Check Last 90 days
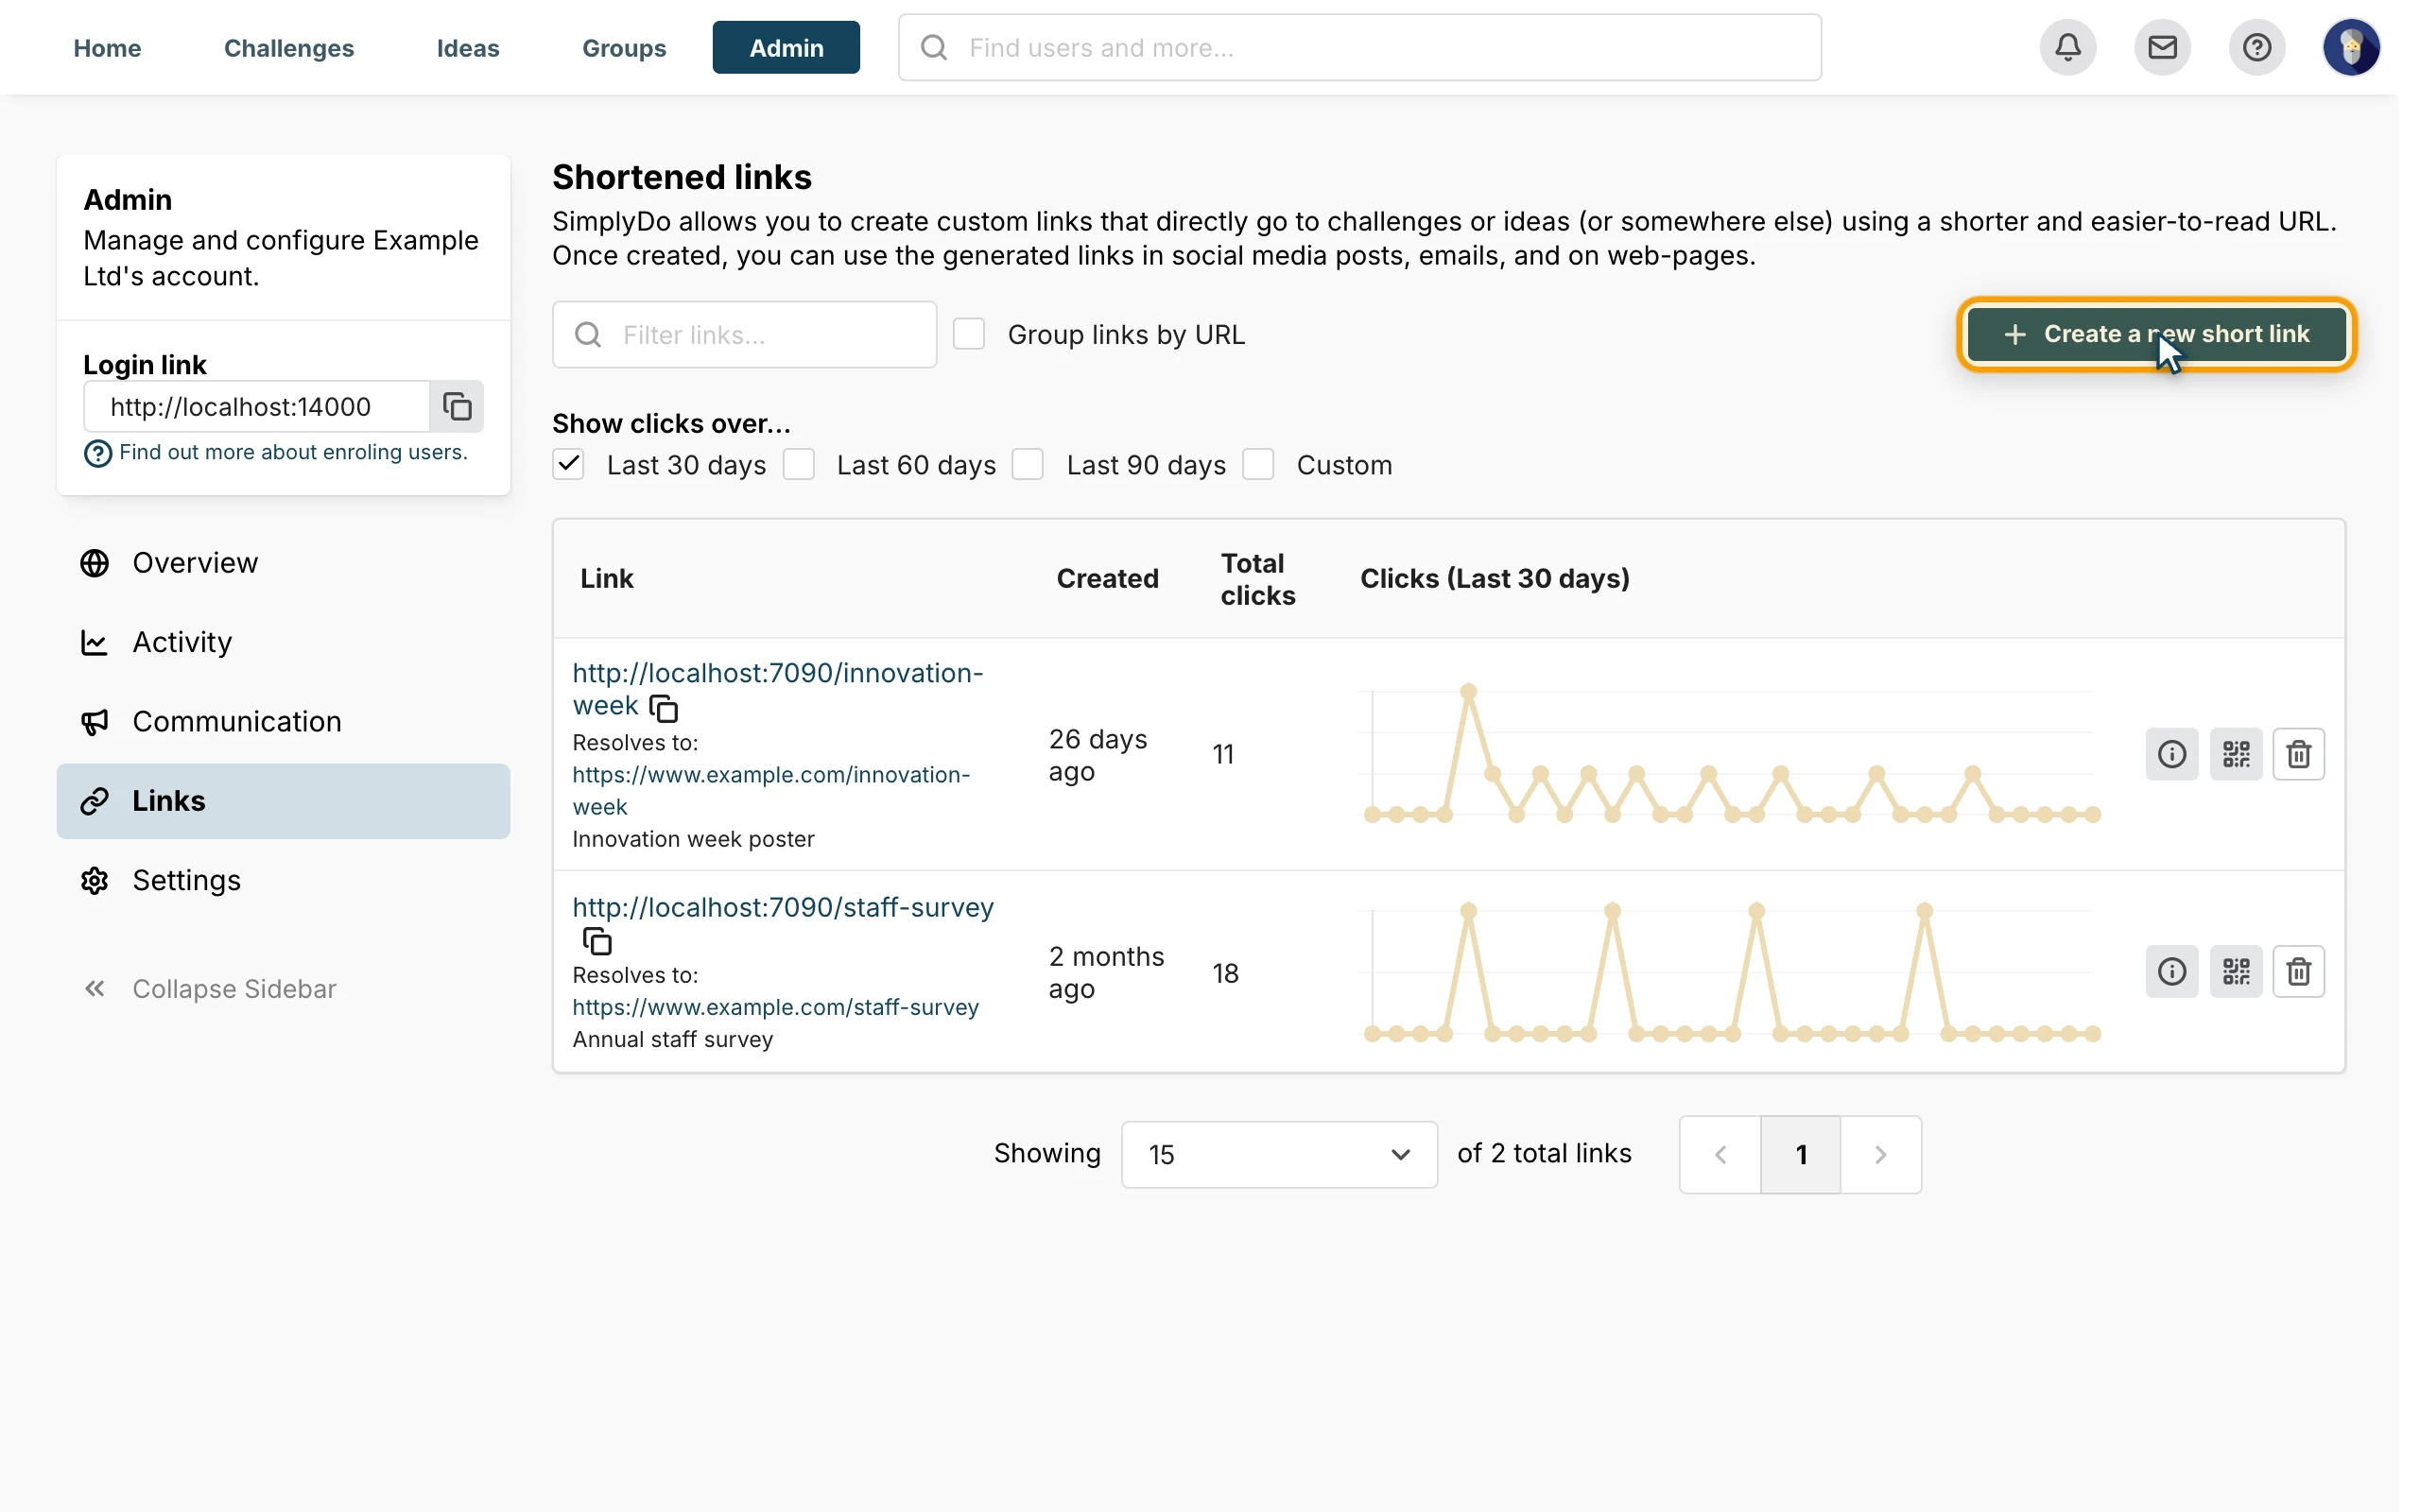The height and width of the screenshot is (1512, 2420). [1028, 464]
